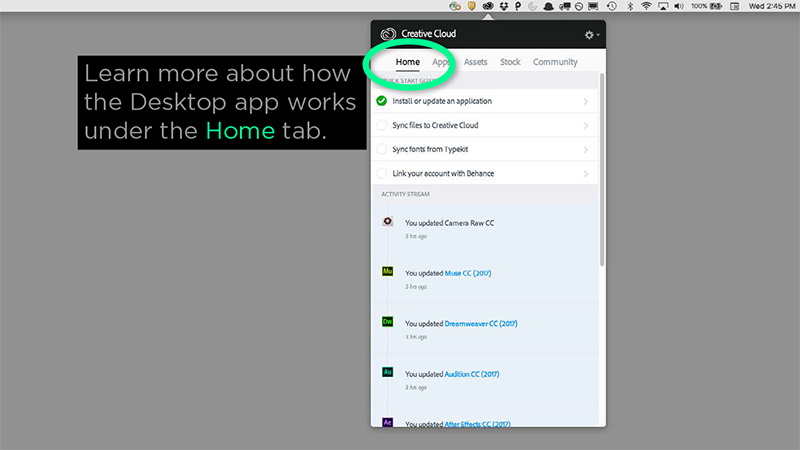Toggle the 'Link your account with Behance' circle
800x450 pixels.
[382, 173]
